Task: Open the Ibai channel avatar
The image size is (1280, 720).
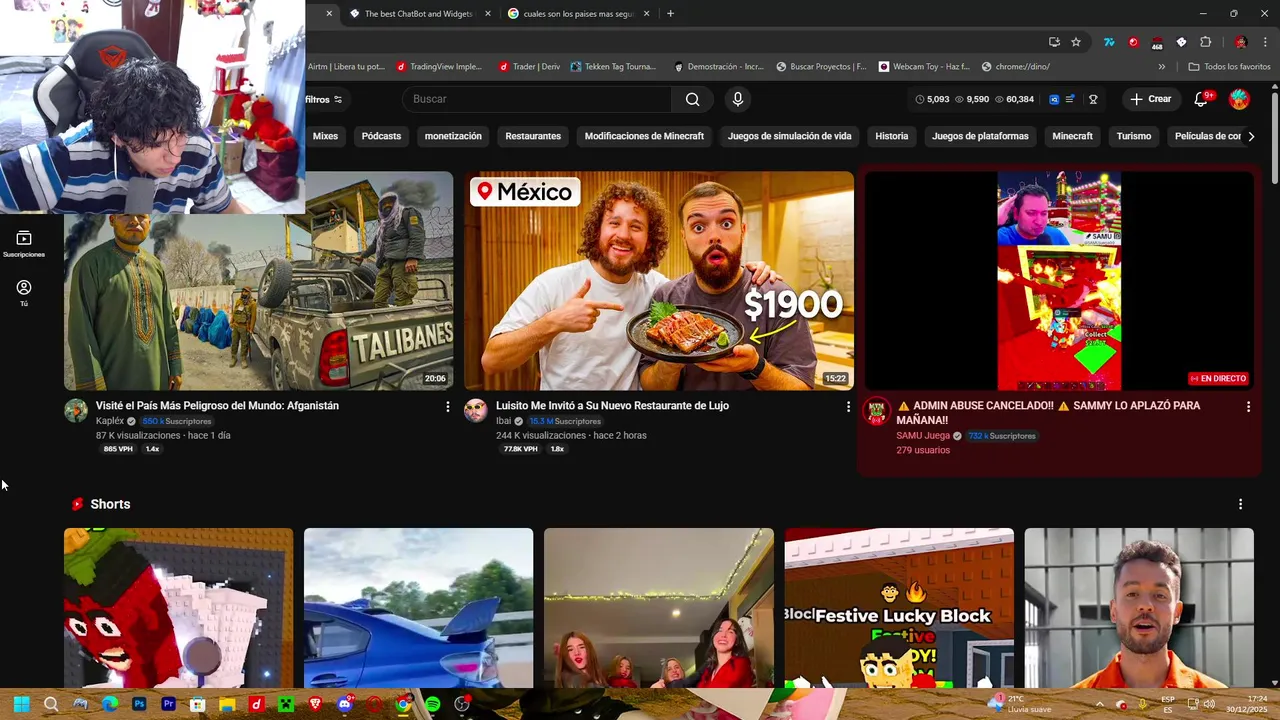Action: coord(476,411)
